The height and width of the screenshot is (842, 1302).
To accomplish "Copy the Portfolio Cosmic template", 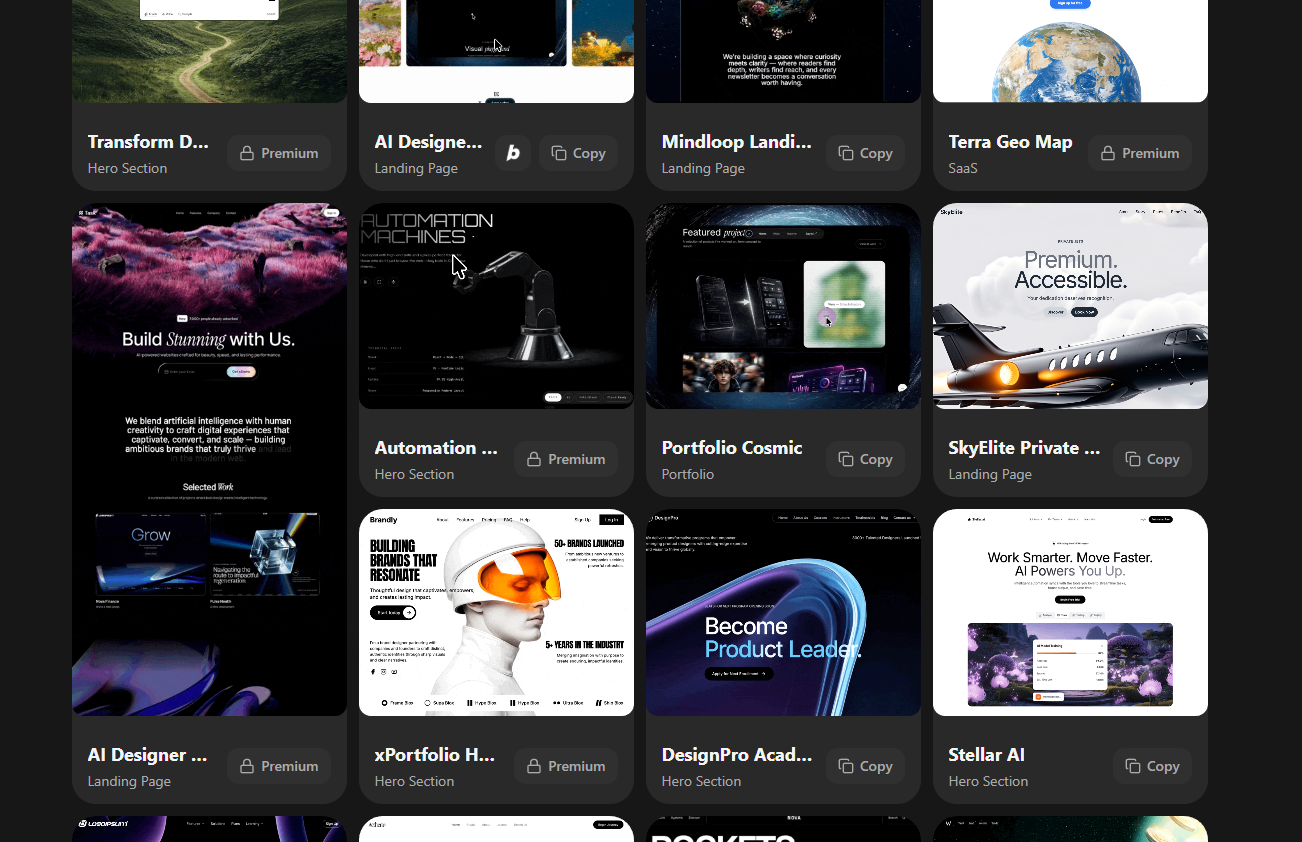I will [x=865, y=459].
